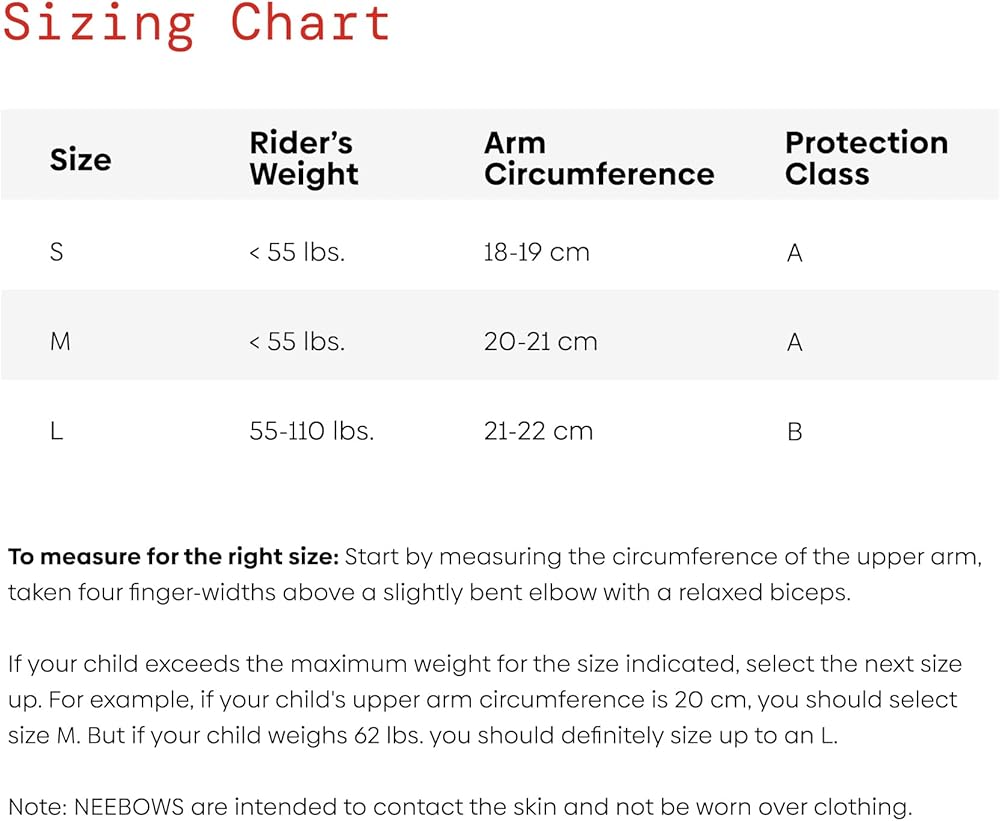Screen dimensions: 1000x821
Task: Select the size "S" row label
Action: coord(57,252)
